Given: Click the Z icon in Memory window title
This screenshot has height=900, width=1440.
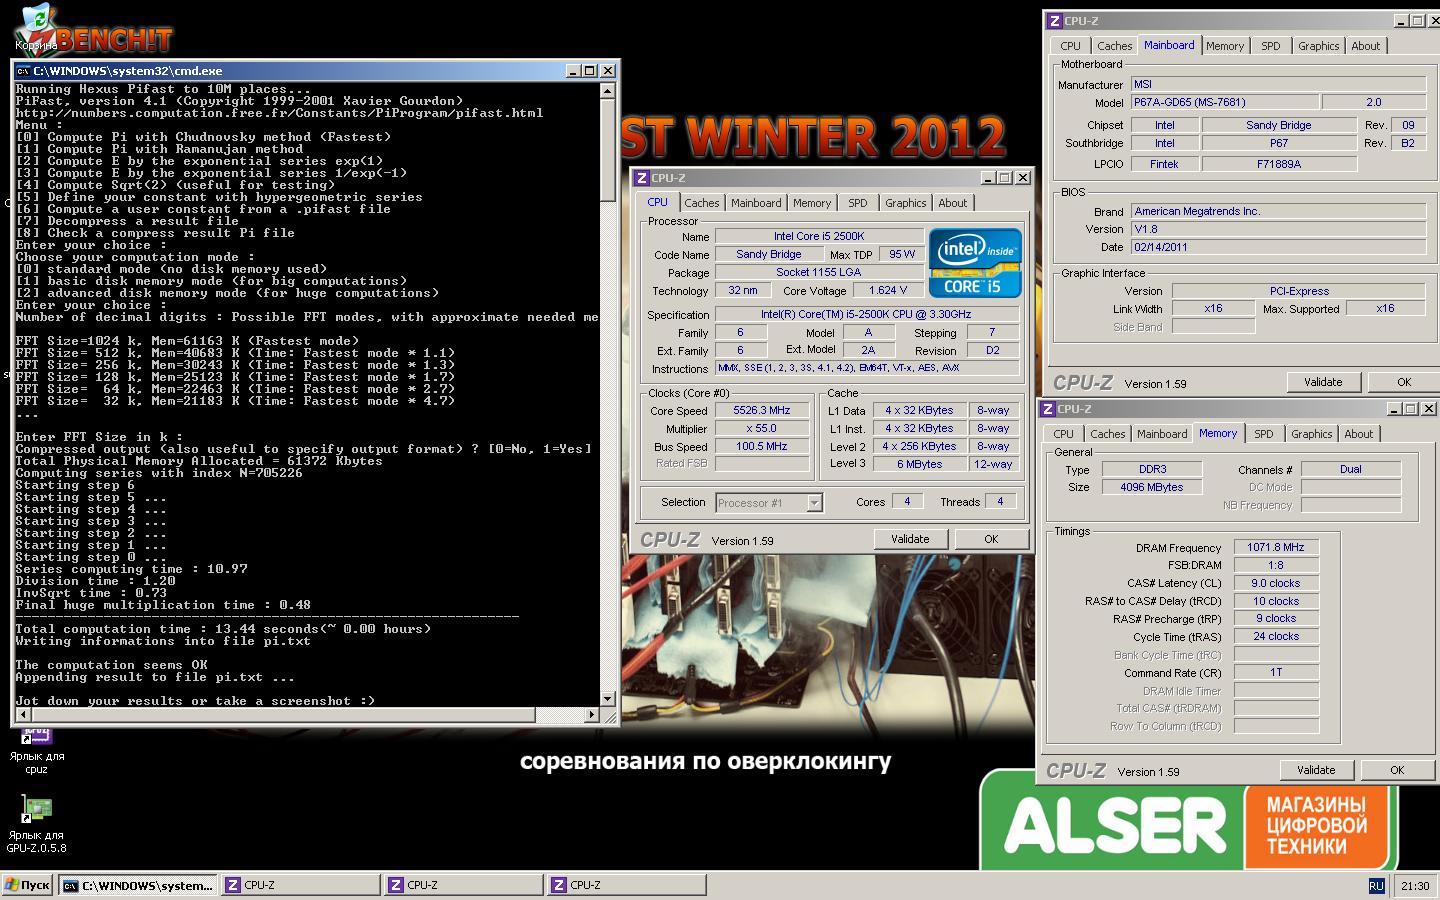Looking at the screenshot, I should click(x=1048, y=409).
